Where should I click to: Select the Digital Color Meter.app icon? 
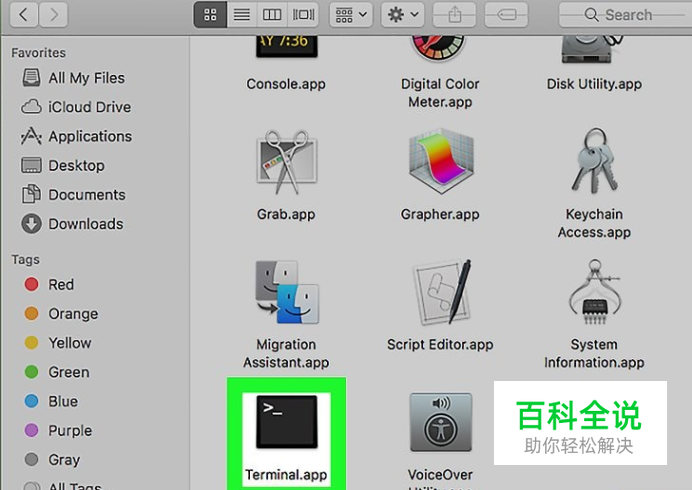click(x=438, y=48)
